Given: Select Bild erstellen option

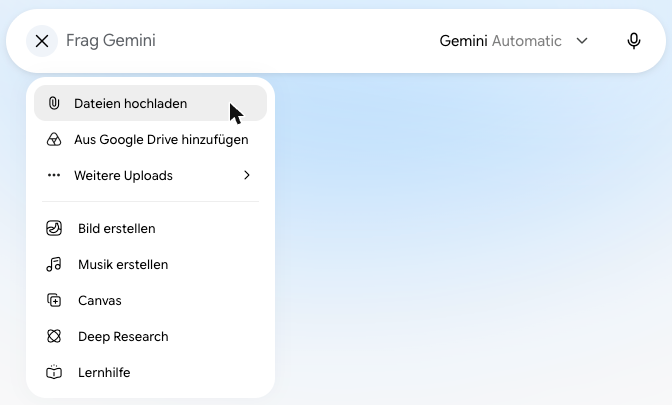Looking at the screenshot, I should (x=150, y=228).
